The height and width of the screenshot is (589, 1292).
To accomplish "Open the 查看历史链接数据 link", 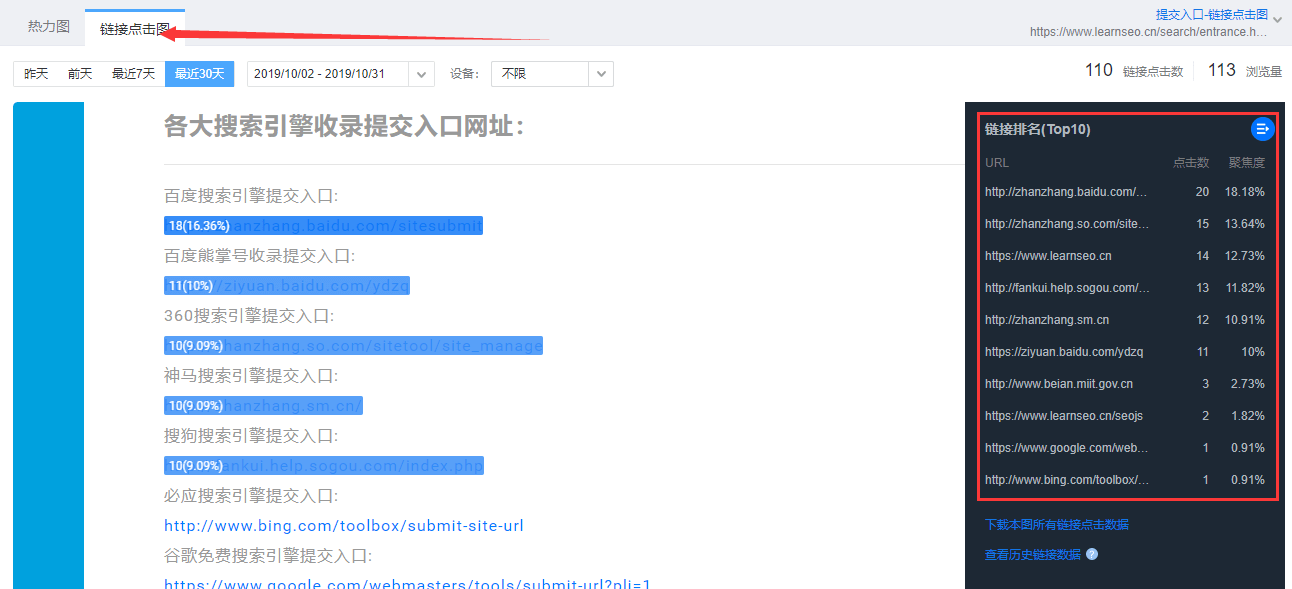I will coord(1032,554).
